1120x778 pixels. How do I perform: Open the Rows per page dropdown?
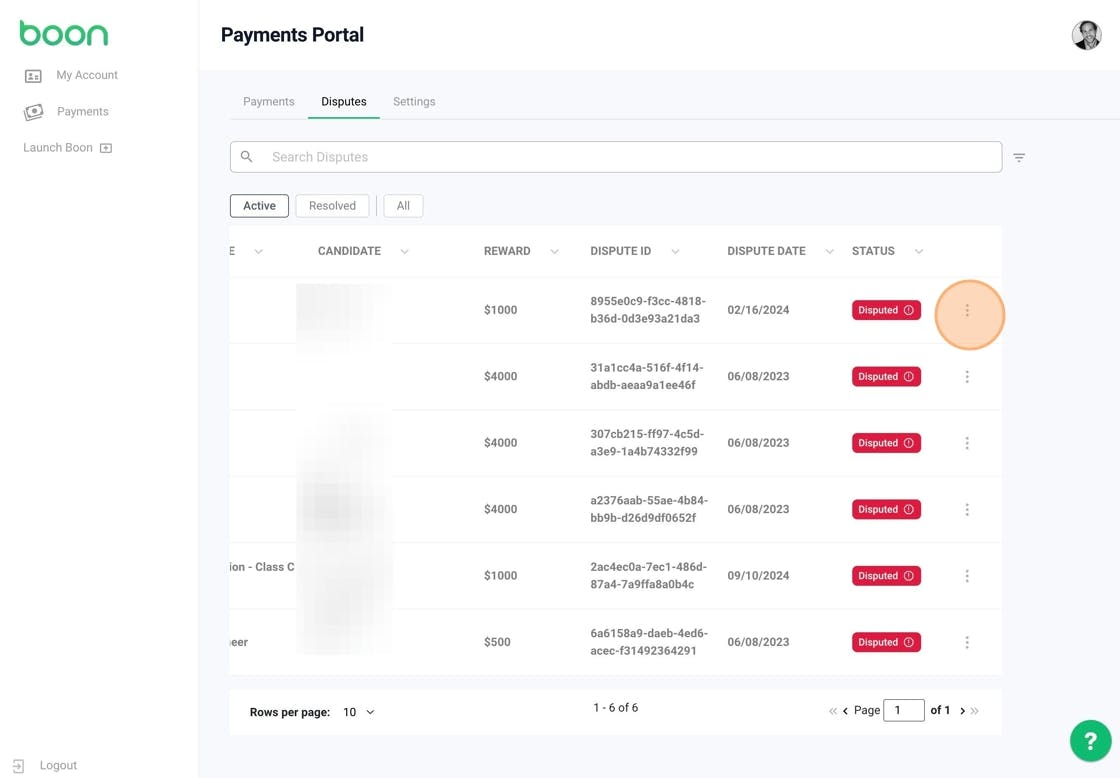click(359, 712)
